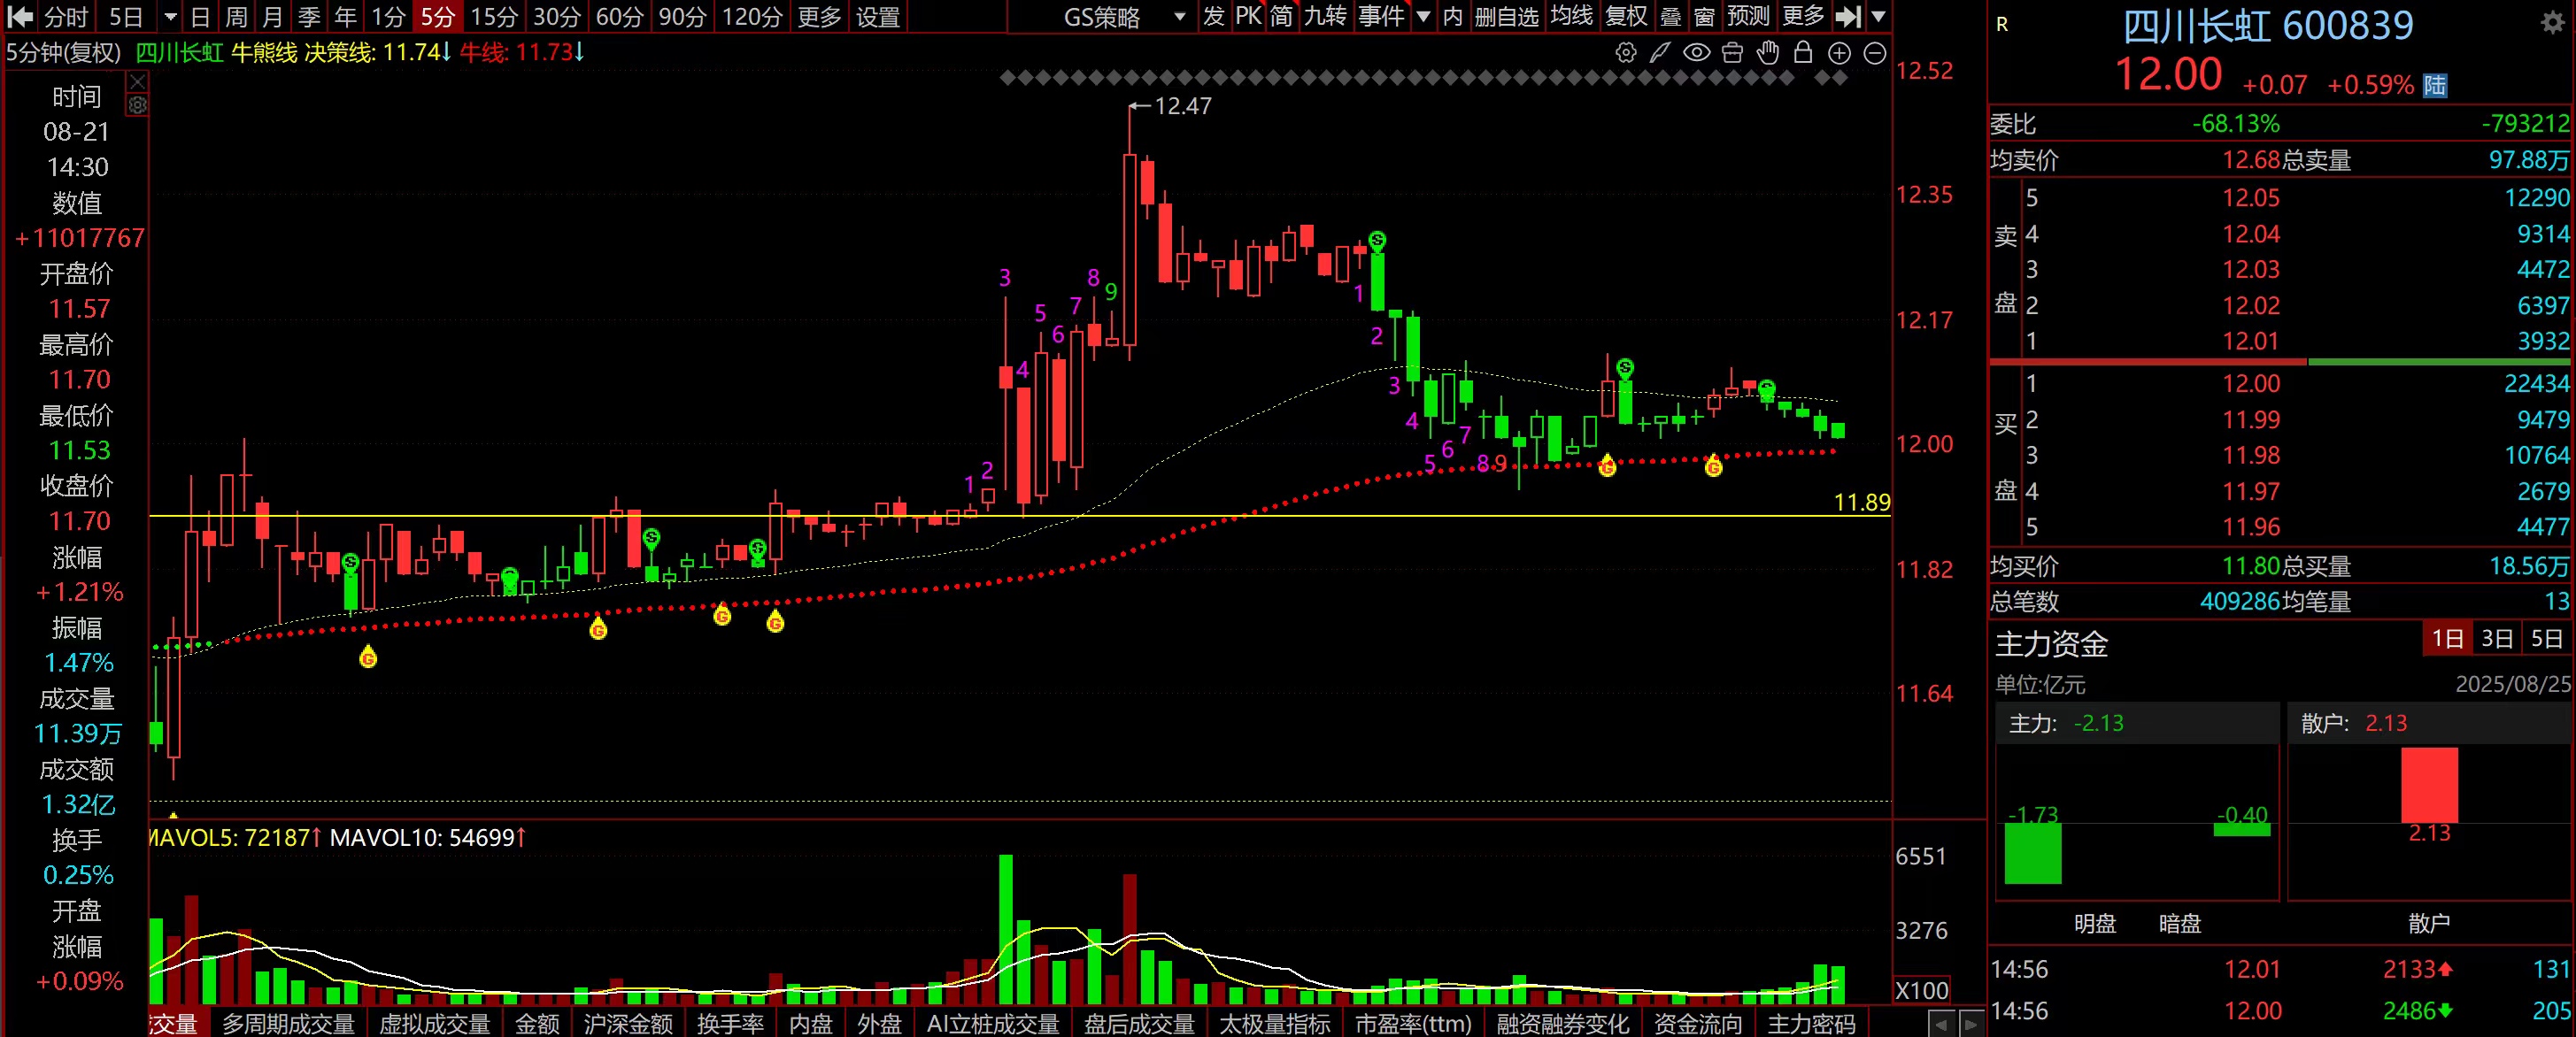Toggle 窗 window button
The width and height of the screenshot is (2576, 1037).
pyautogui.click(x=1705, y=16)
